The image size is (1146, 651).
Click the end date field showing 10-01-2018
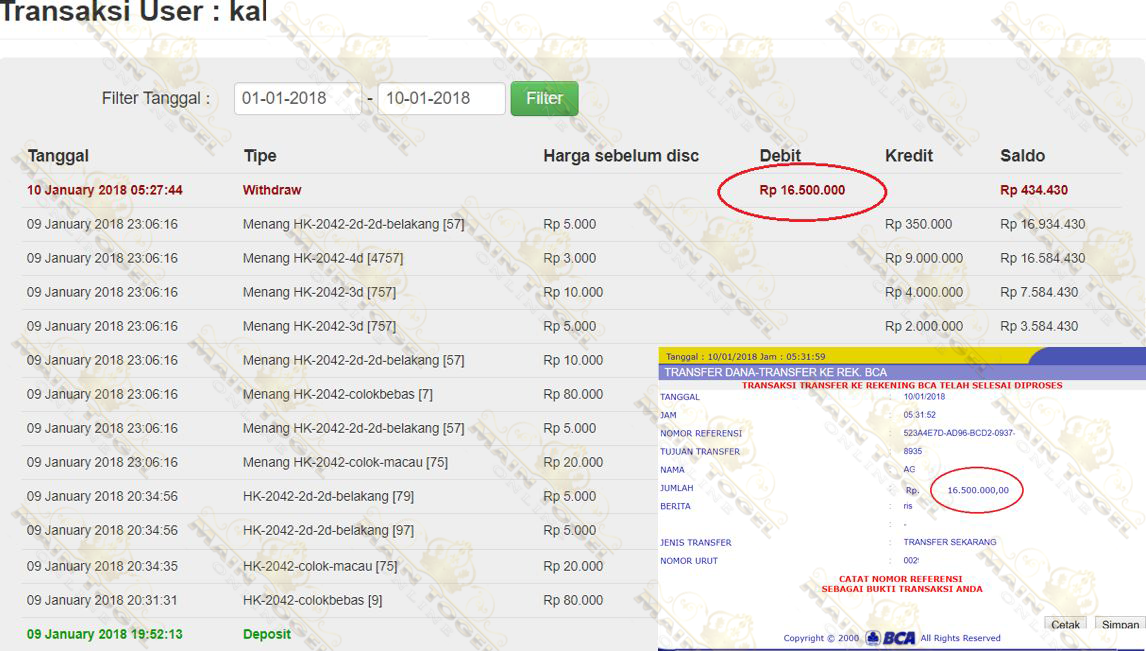coord(440,98)
